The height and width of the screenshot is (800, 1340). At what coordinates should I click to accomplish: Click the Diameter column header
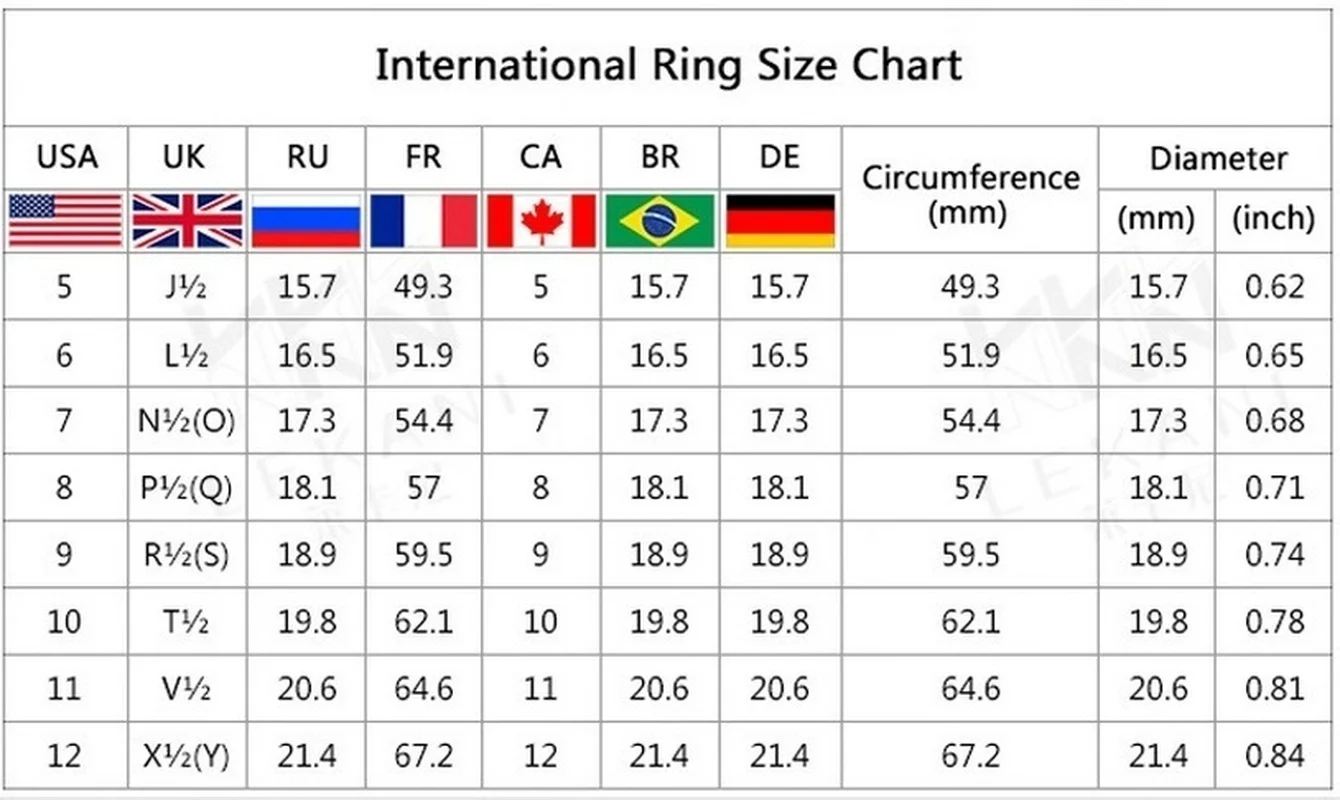click(x=1218, y=158)
